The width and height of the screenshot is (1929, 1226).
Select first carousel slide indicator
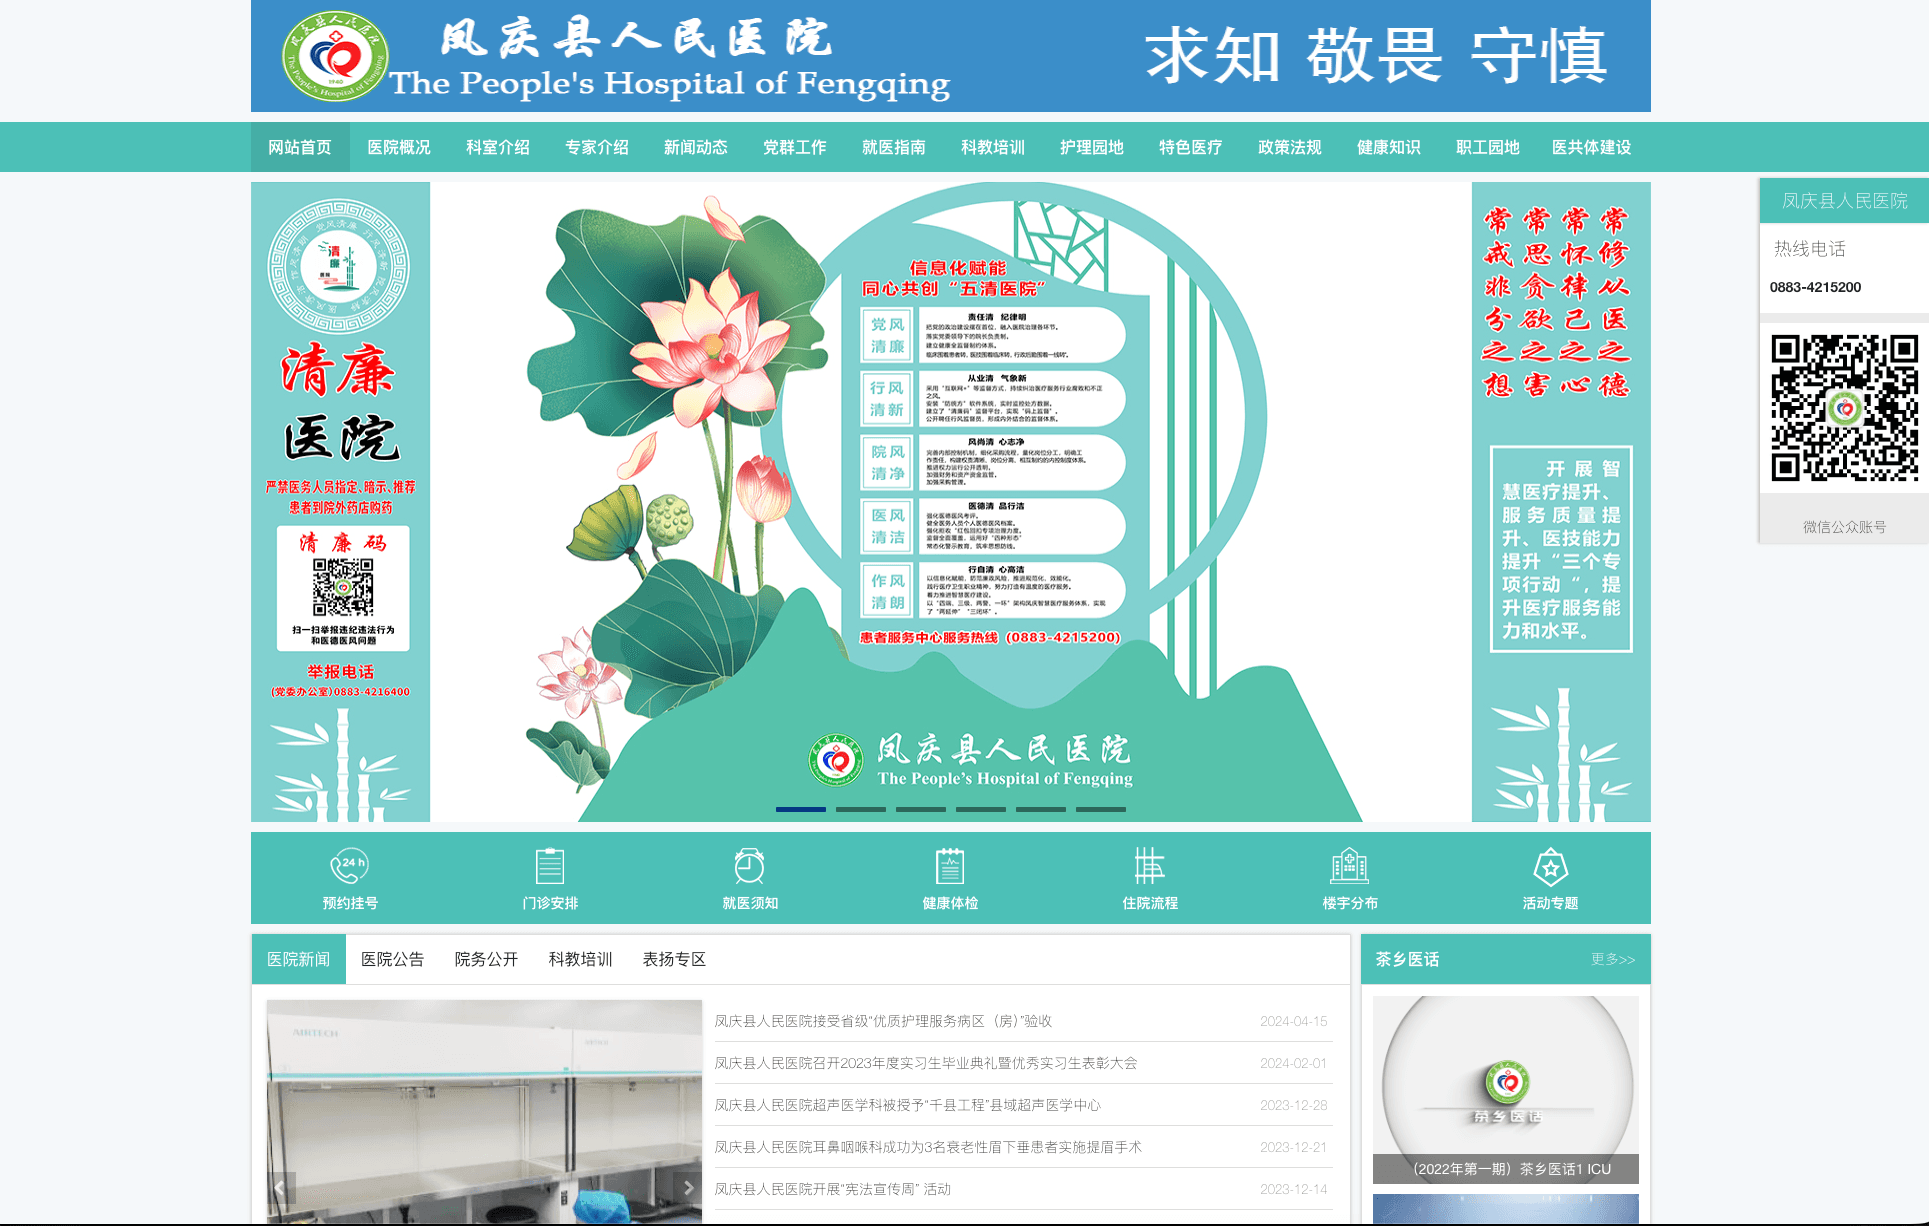[801, 809]
